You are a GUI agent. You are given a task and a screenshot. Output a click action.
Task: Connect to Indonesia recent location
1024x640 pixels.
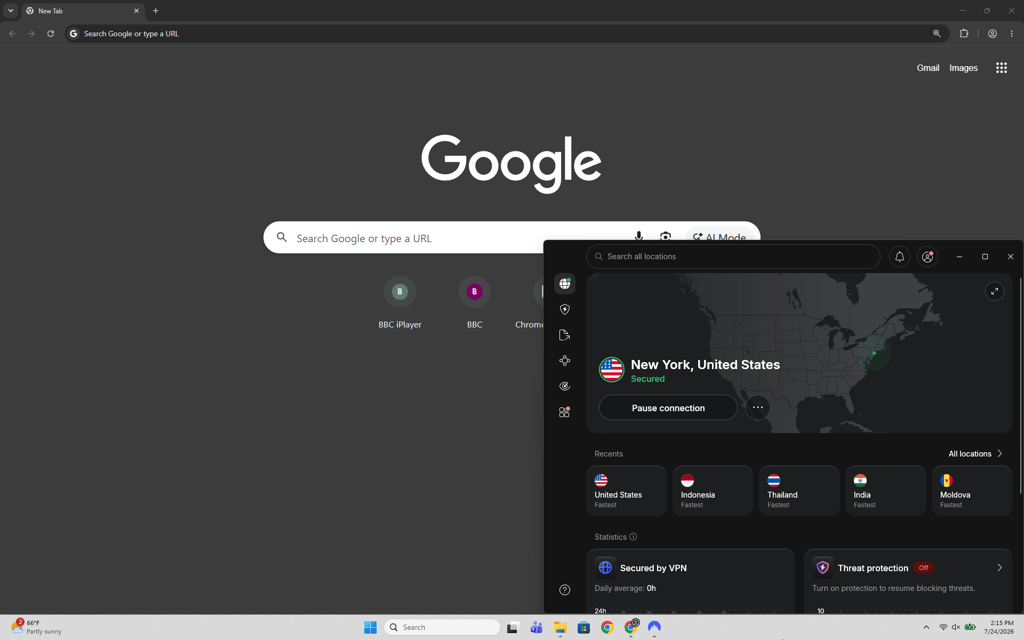(x=712, y=490)
